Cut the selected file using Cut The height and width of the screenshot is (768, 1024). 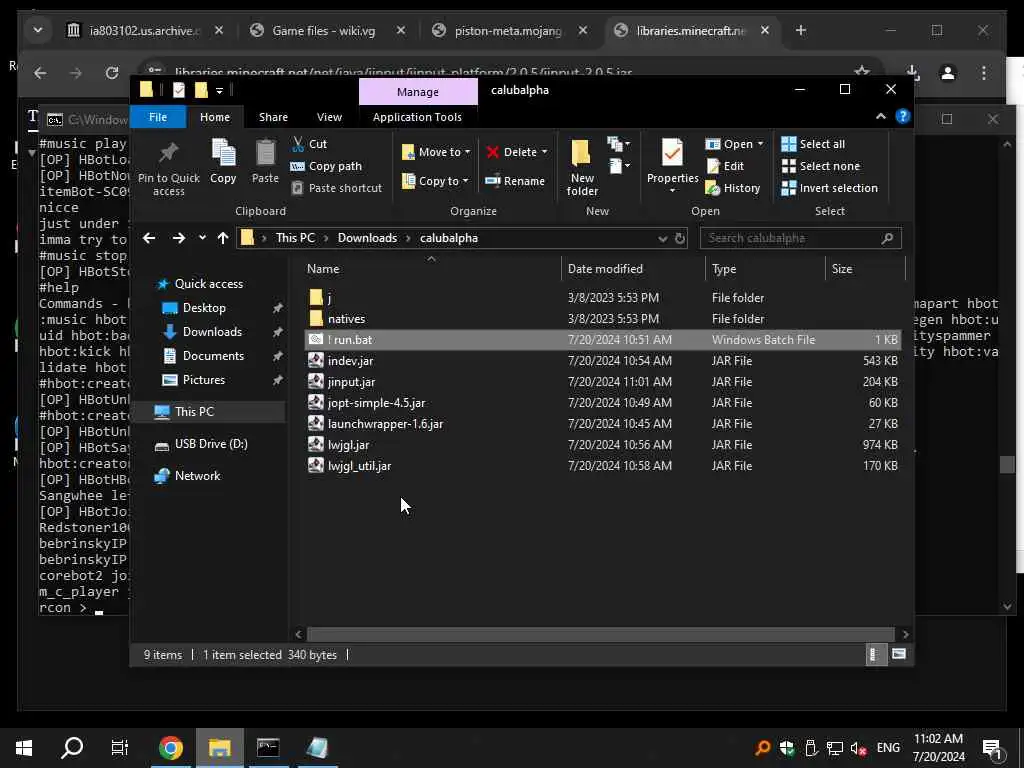pyautogui.click(x=310, y=144)
